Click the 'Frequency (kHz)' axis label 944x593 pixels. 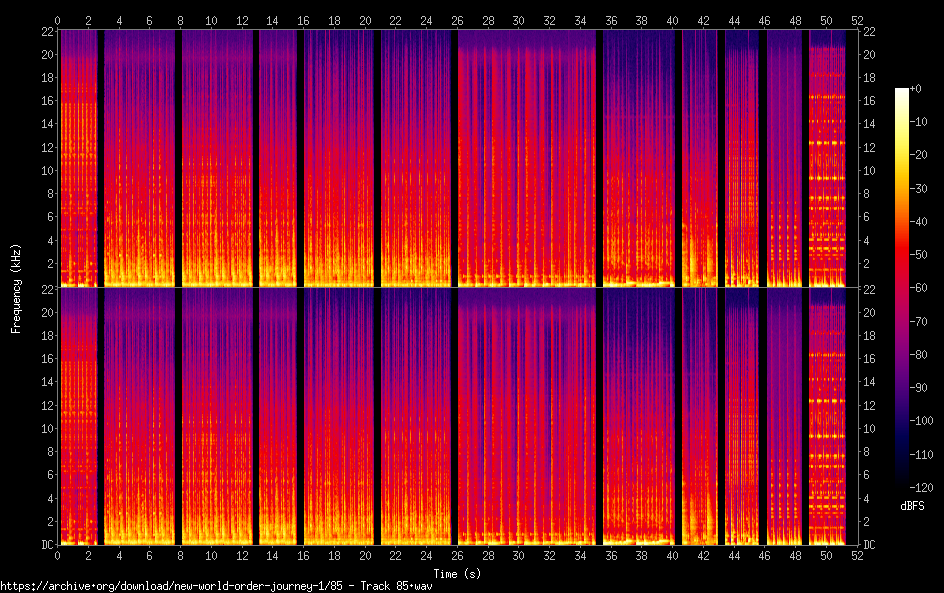tap(16, 287)
